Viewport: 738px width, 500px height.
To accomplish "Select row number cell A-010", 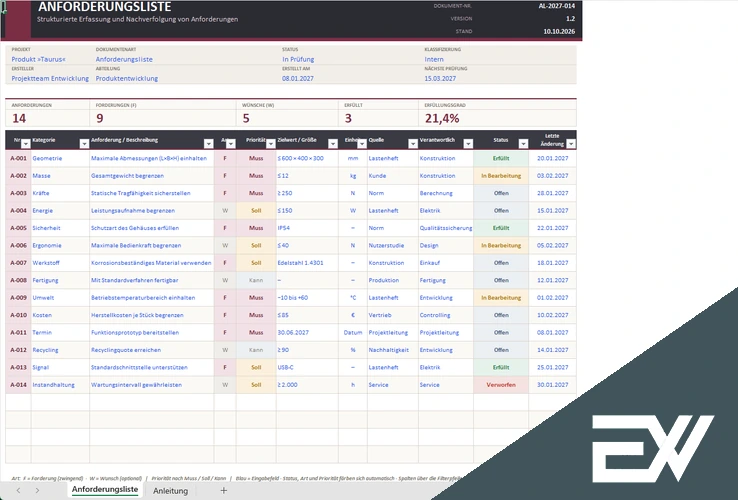I will [18, 315].
